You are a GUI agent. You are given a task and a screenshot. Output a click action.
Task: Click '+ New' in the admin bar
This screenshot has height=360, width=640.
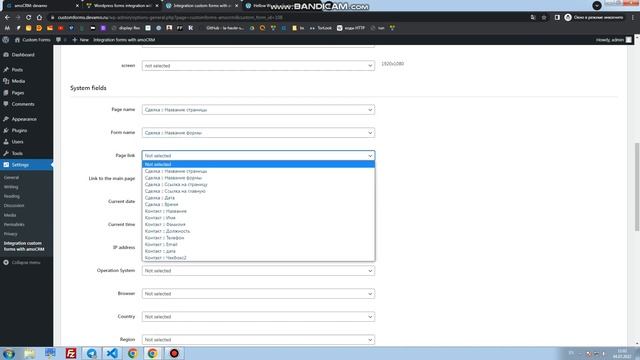click(80, 40)
